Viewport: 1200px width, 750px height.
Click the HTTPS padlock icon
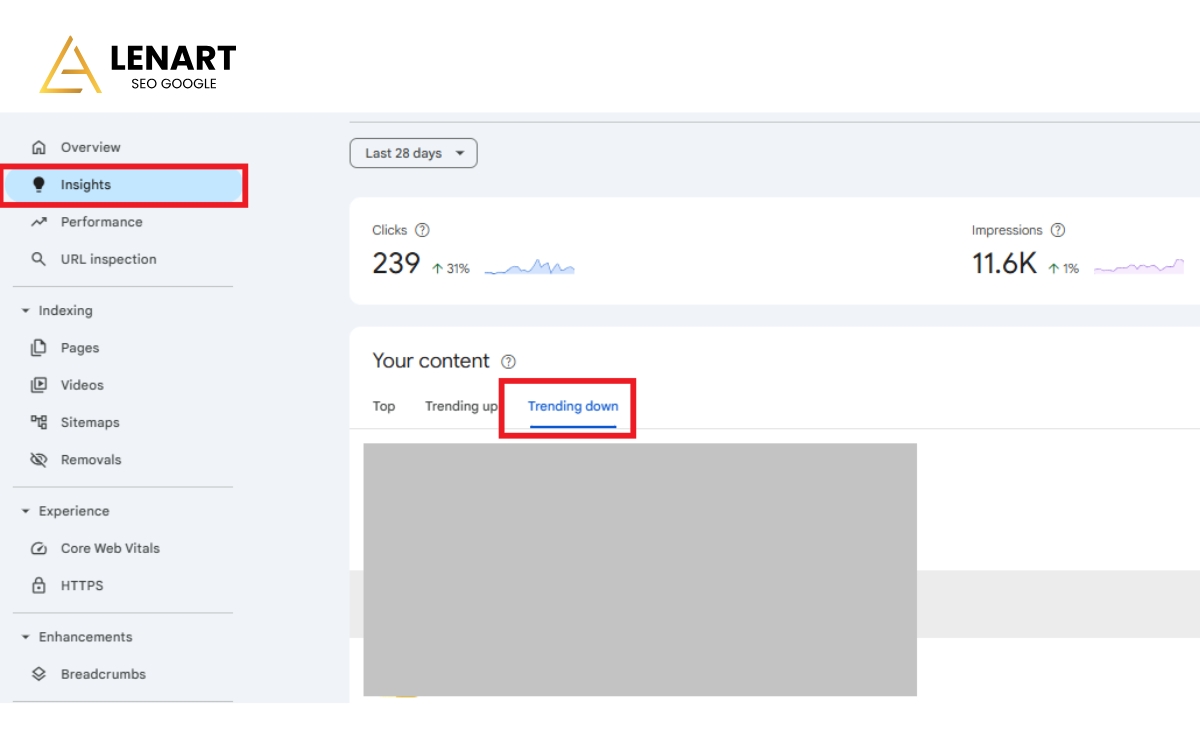(x=39, y=585)
